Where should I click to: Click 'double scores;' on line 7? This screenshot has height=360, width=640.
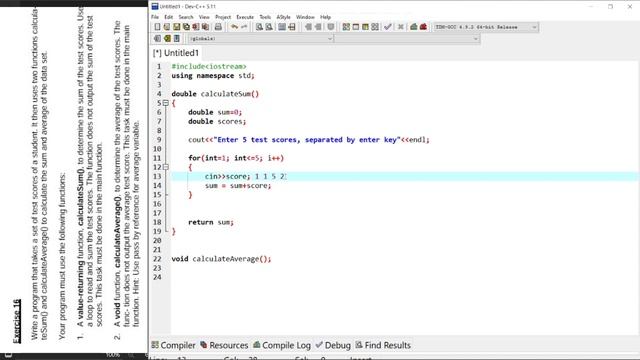click(x=217, y=121)
